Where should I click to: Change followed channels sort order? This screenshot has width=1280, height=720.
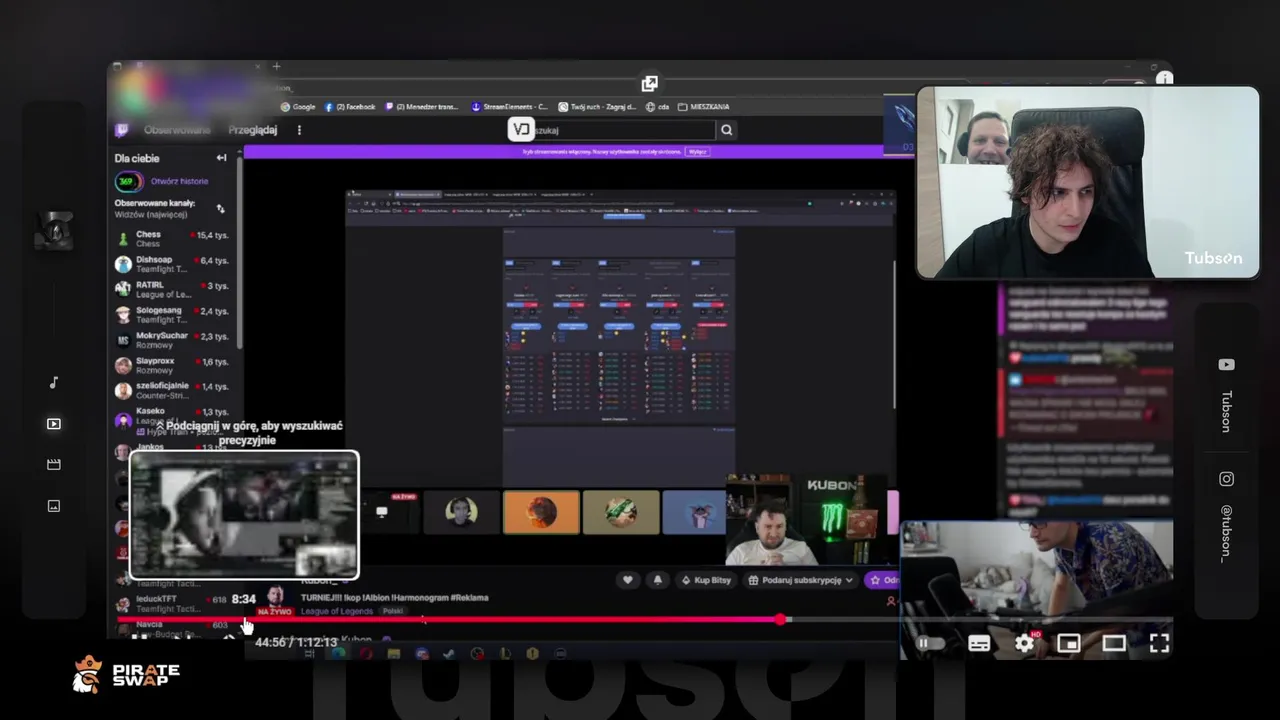[x=220, y=209]
